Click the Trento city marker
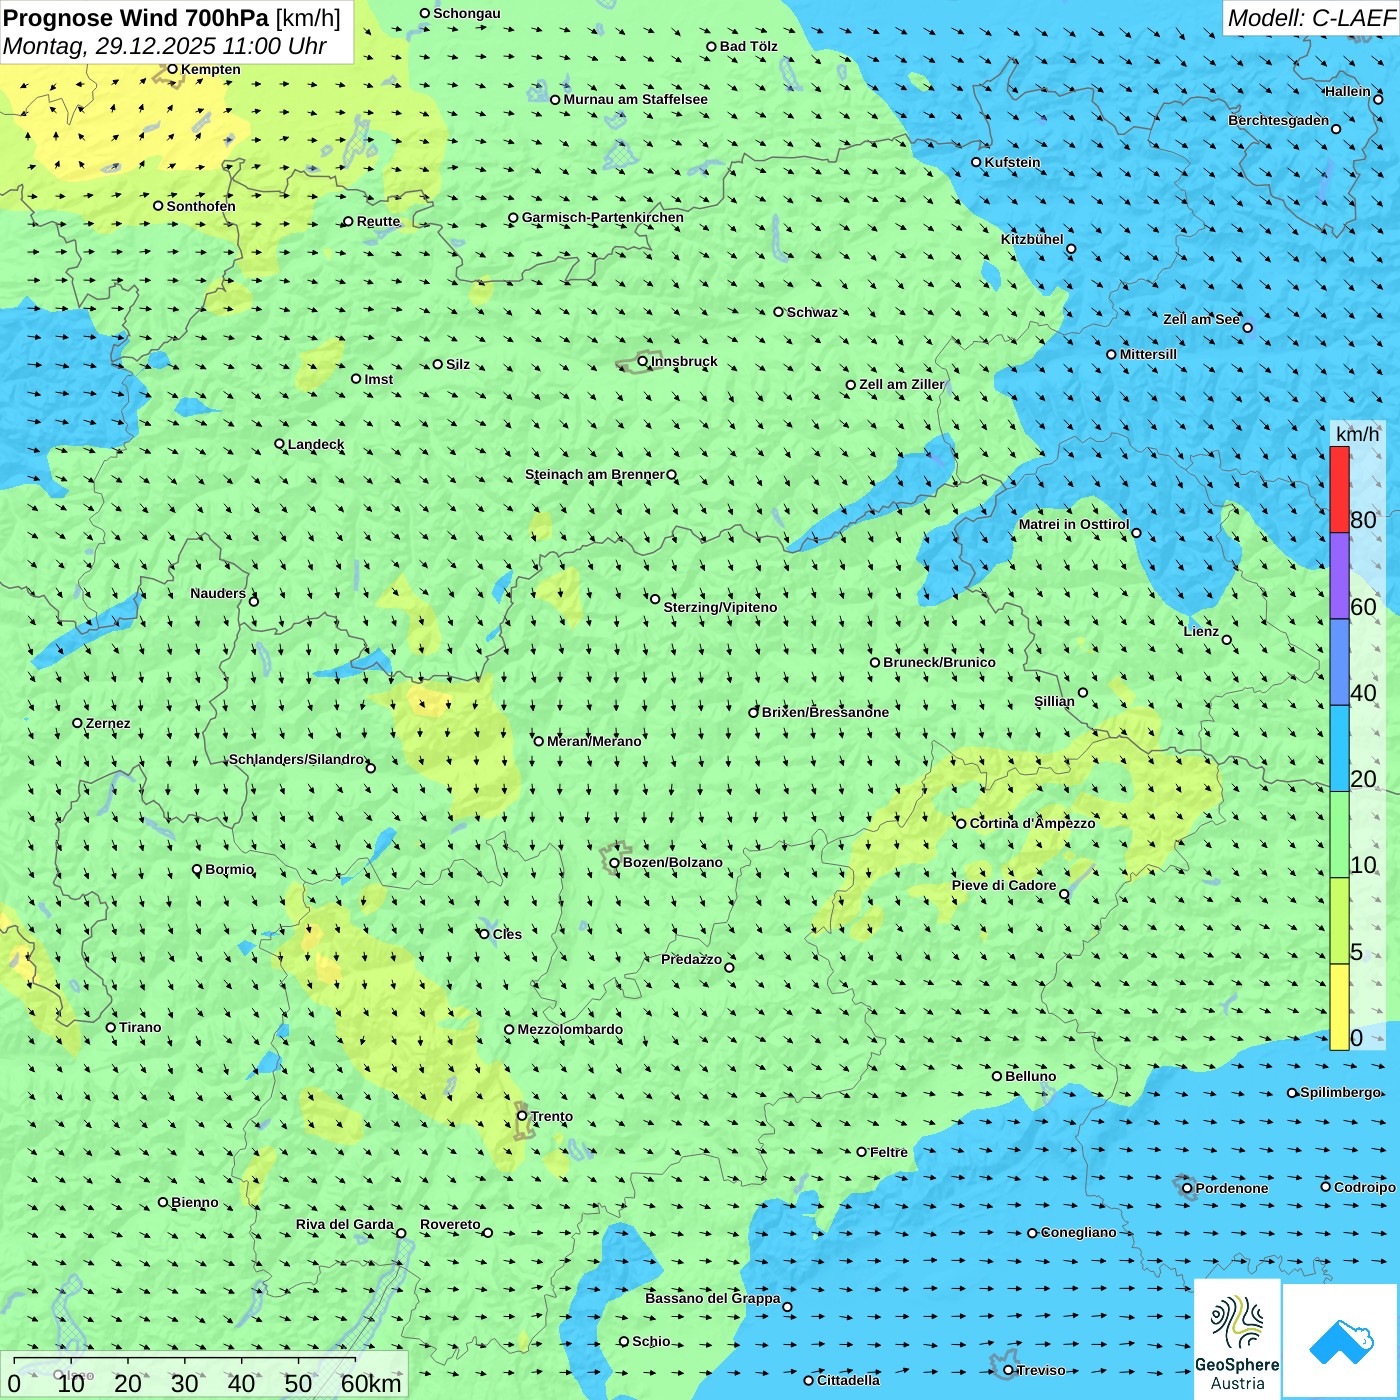 [522, 1116]
